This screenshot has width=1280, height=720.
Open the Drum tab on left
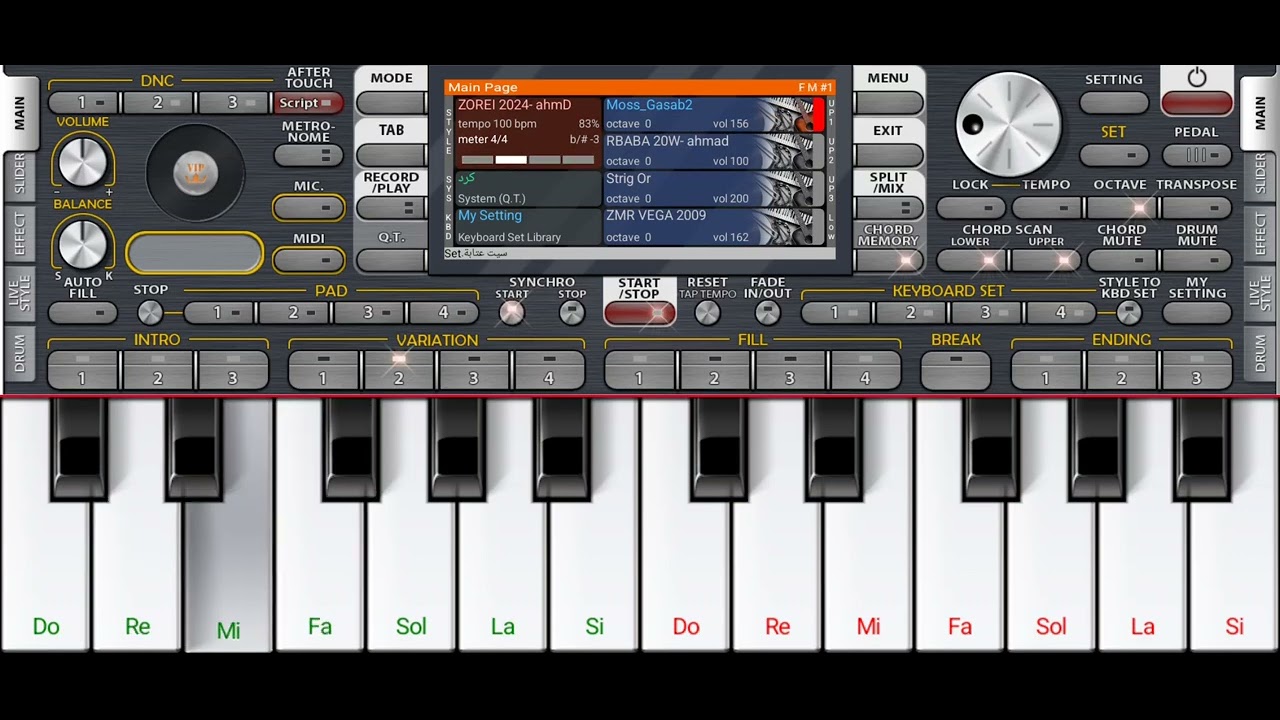(20, 353)
